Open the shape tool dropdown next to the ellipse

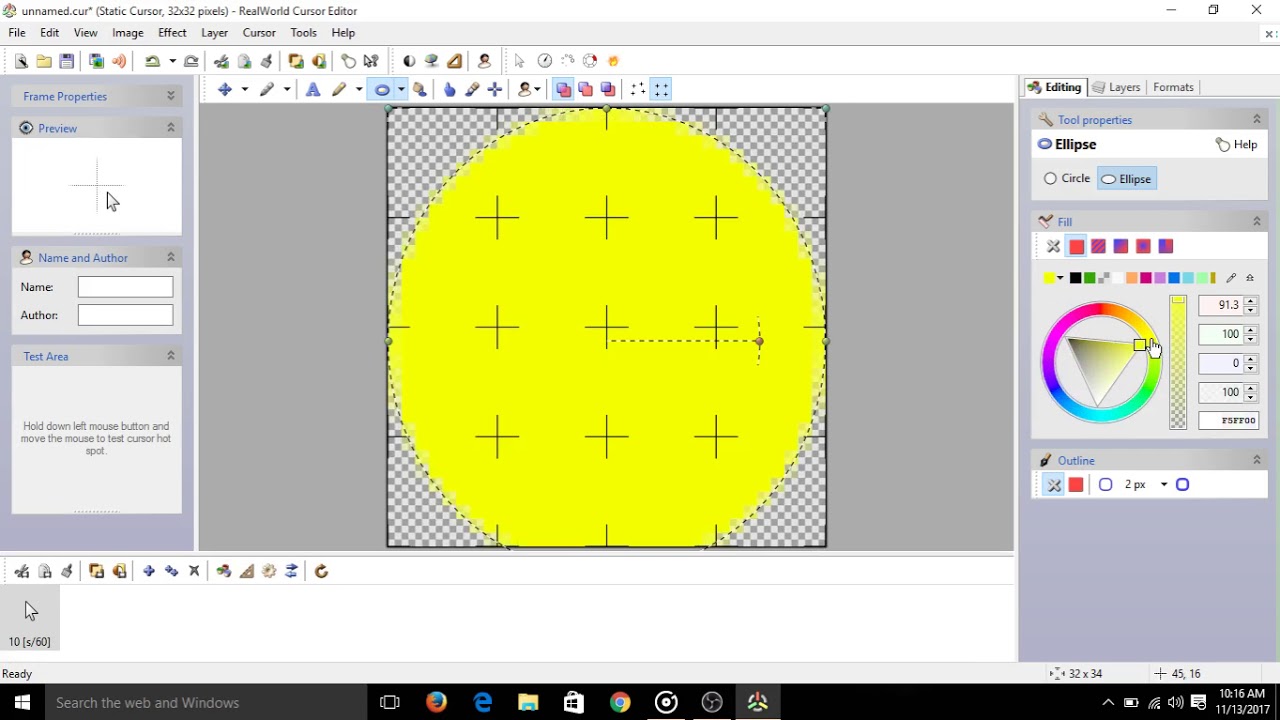click(x=401, y=90)
